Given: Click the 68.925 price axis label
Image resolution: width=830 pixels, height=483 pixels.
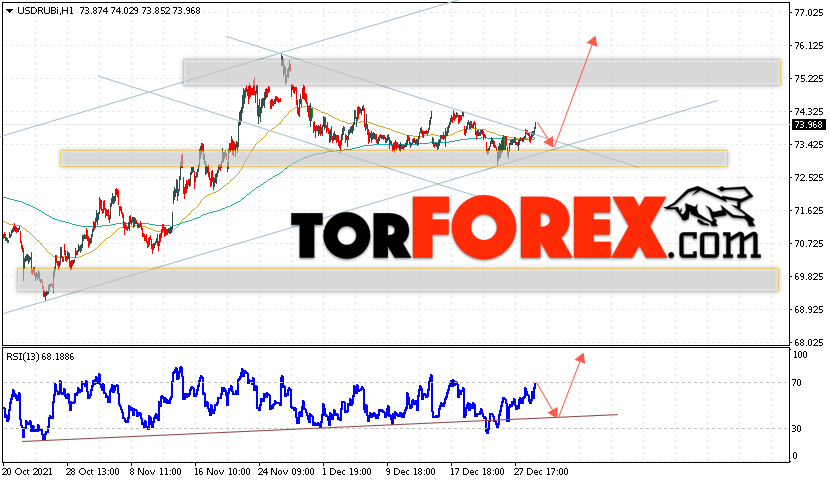Looking at the screenshot, I should click(809, 310).
